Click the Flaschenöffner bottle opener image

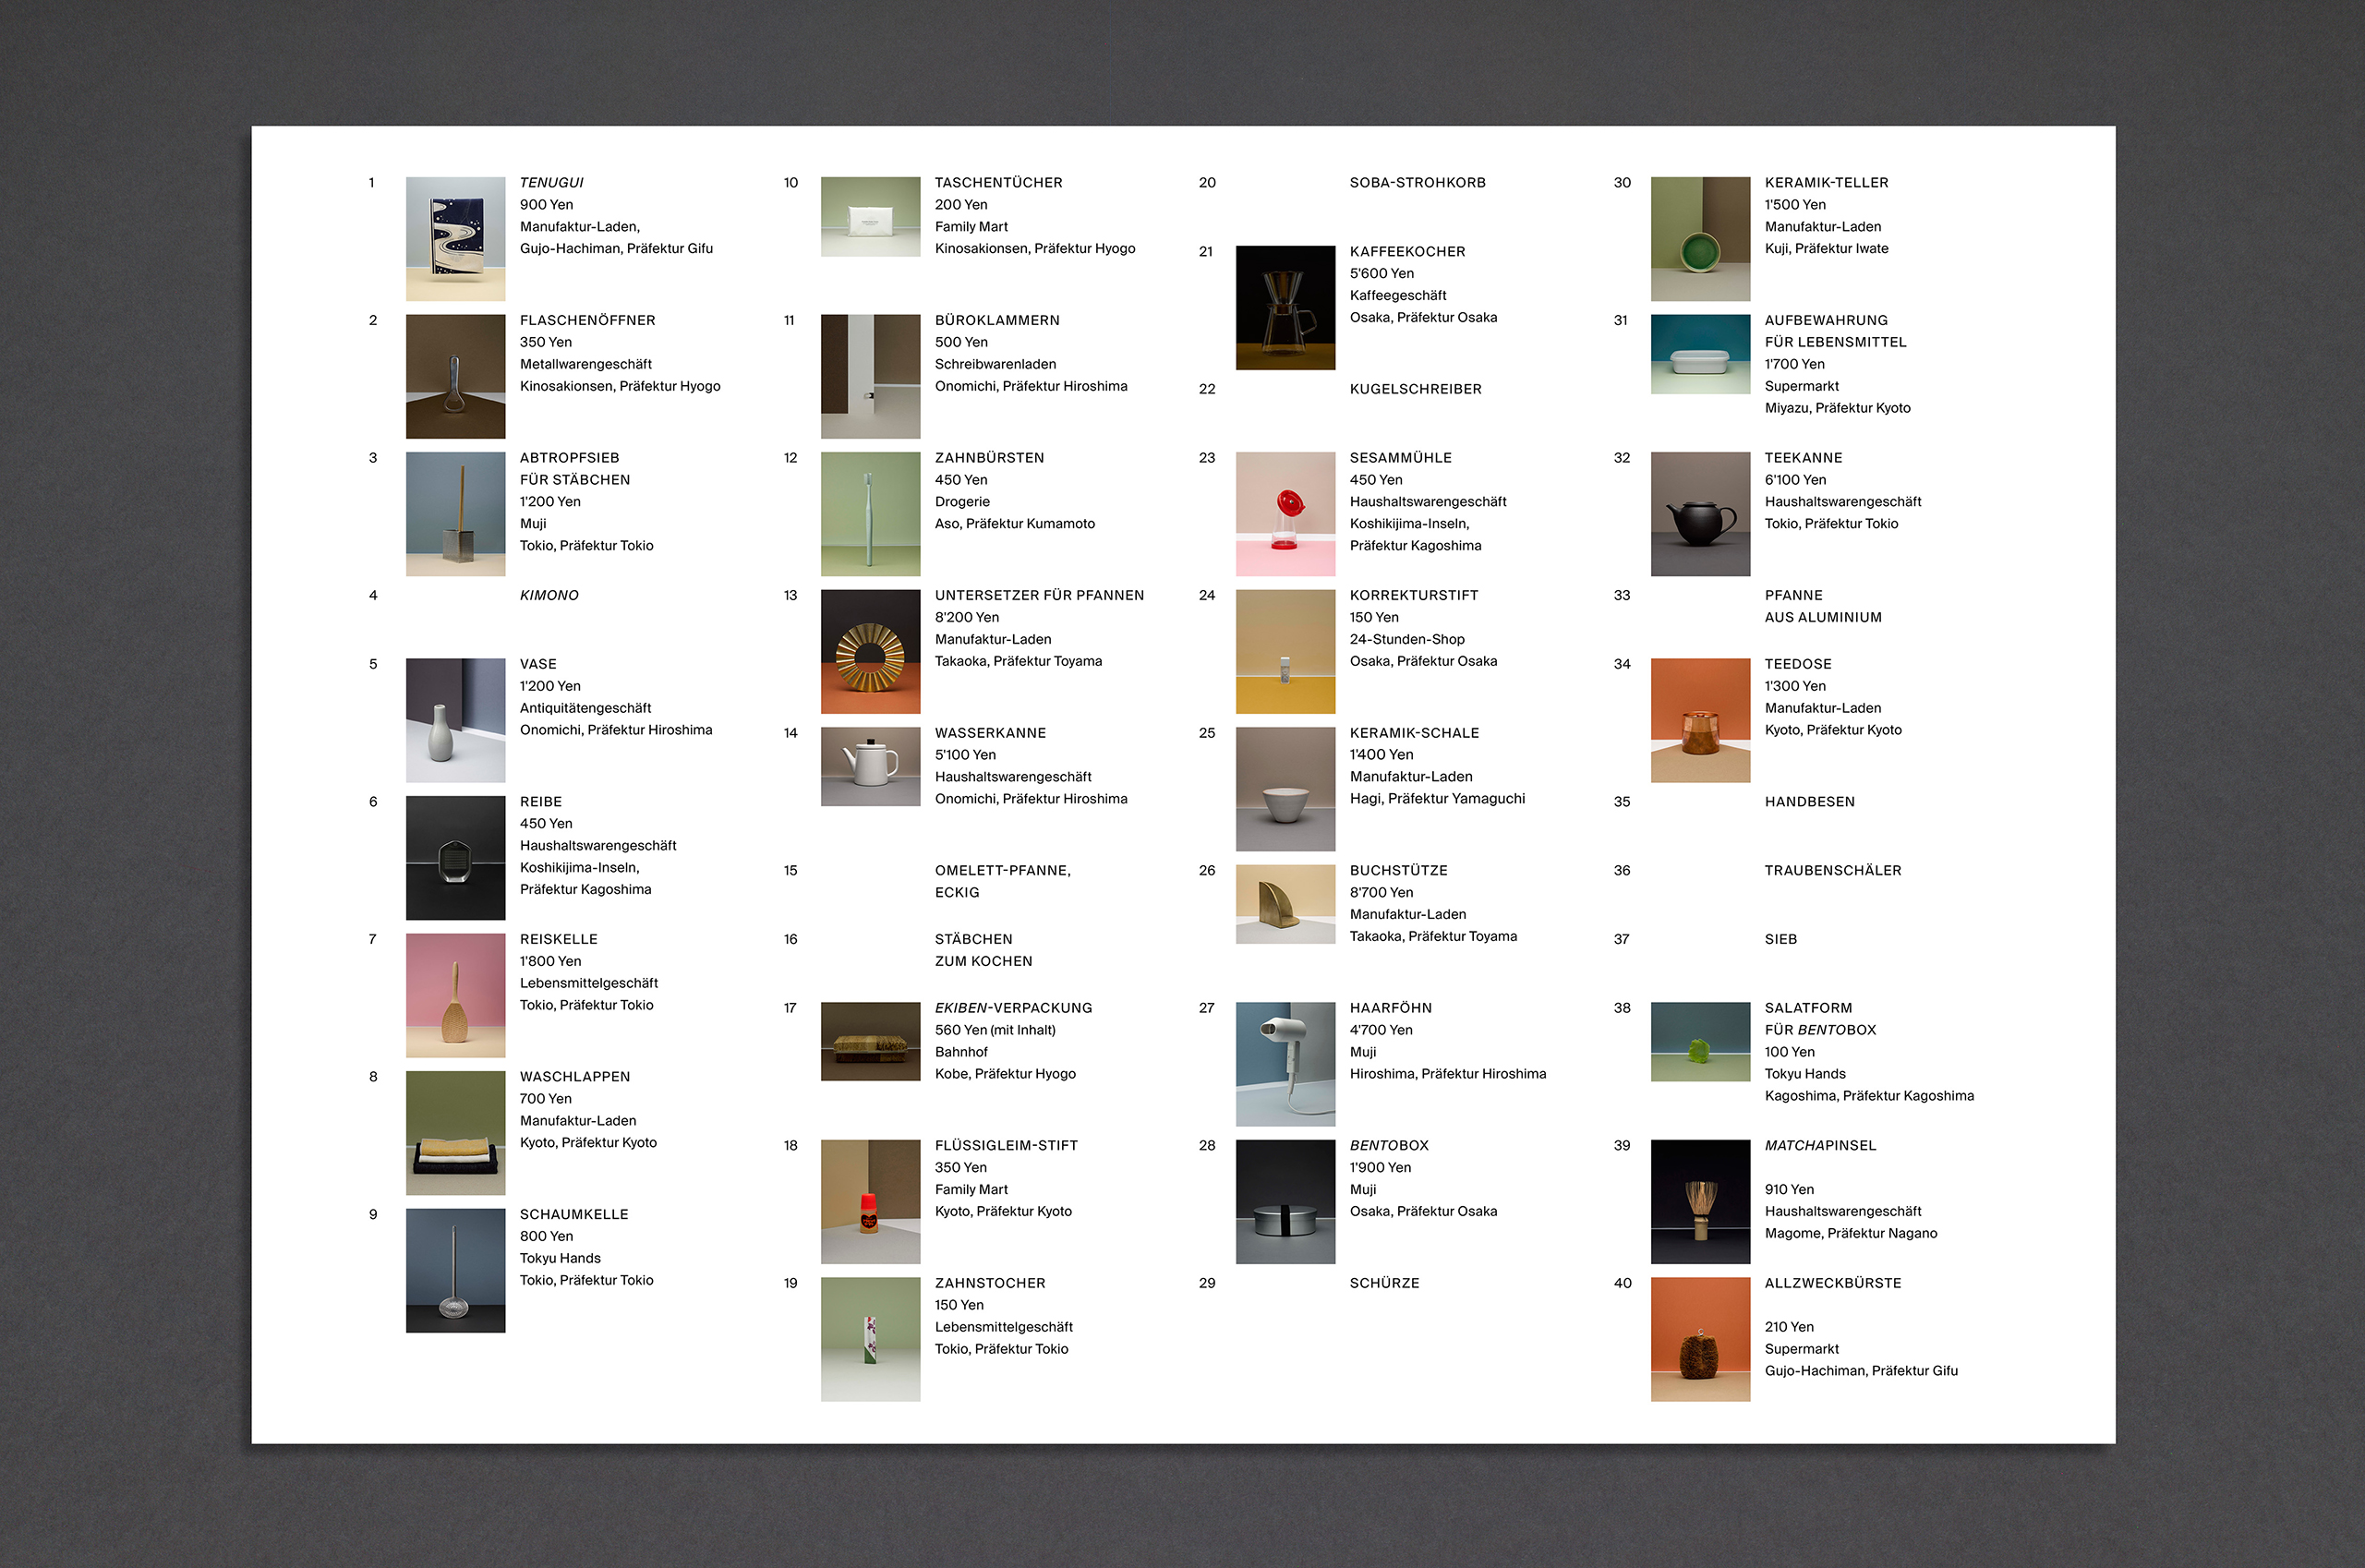(x=455, y=376)
